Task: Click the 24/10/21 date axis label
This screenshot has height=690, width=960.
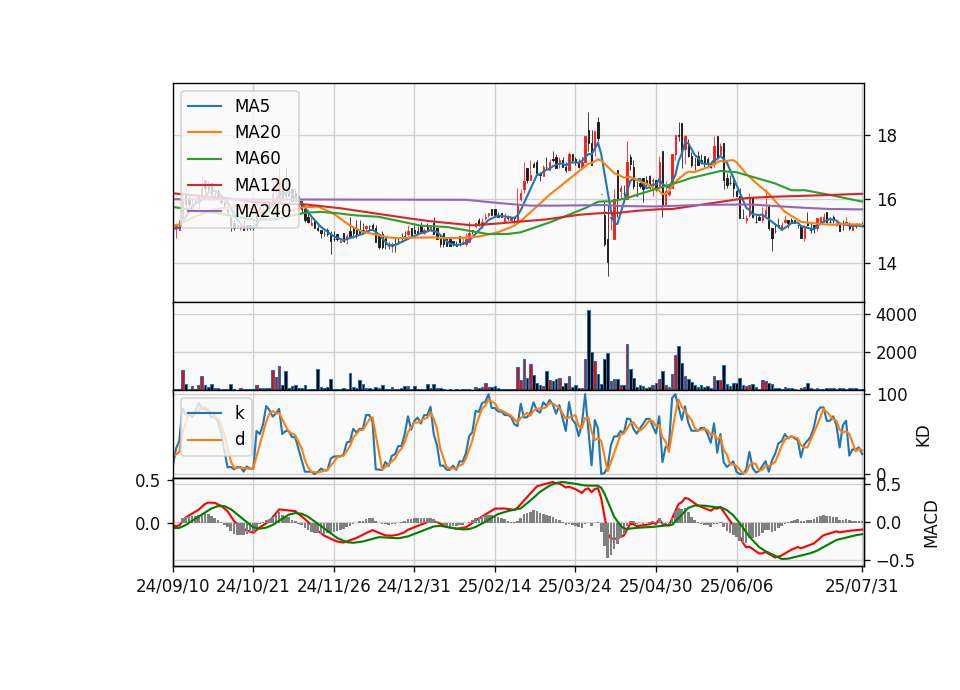Action: (x=253, y=586)
